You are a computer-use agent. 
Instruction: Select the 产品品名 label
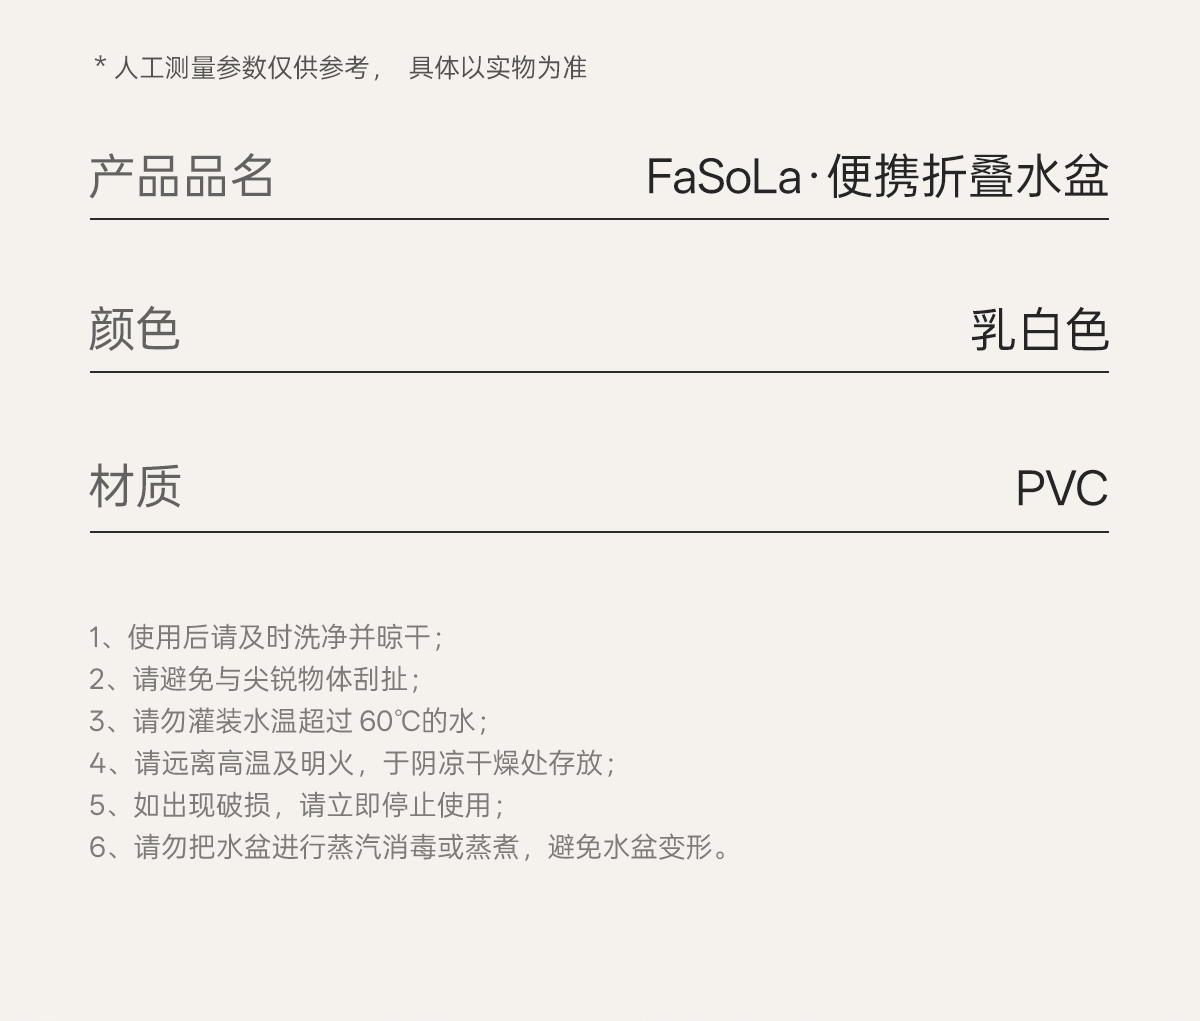point(181,176)
